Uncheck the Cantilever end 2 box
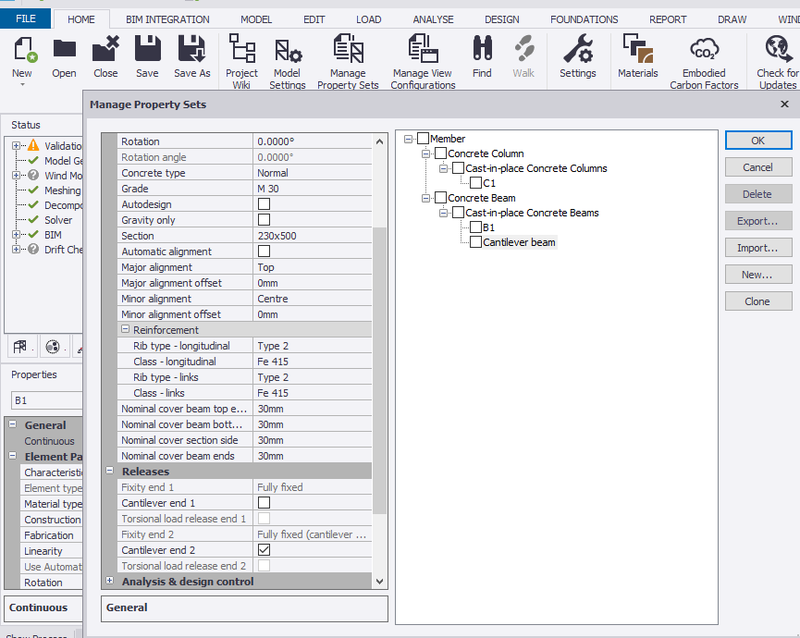Viewport: 800px width, 638px height. pos(264,550)
